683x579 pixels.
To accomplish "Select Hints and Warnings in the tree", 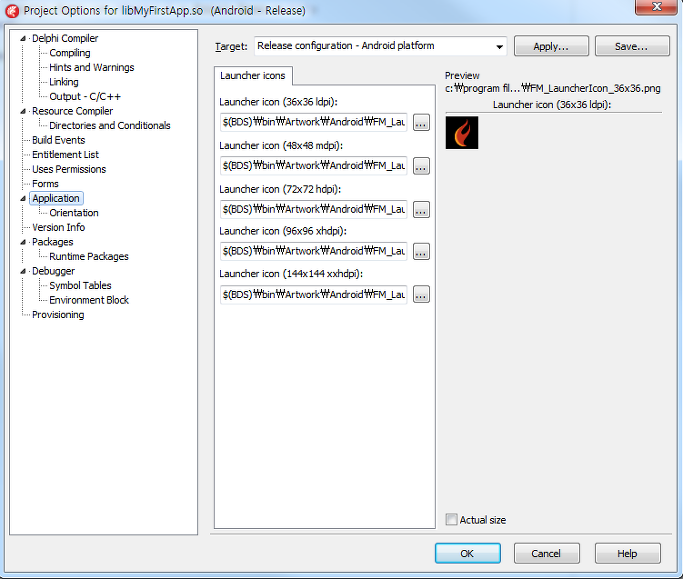I will pos(91,68).
